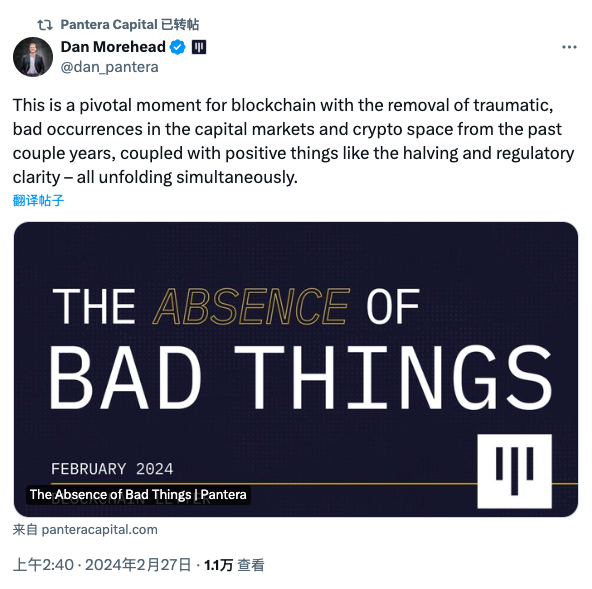Click the 来自 panteracapital.com source link
Viewport: 592px width, 589px height.
point(85,529)
